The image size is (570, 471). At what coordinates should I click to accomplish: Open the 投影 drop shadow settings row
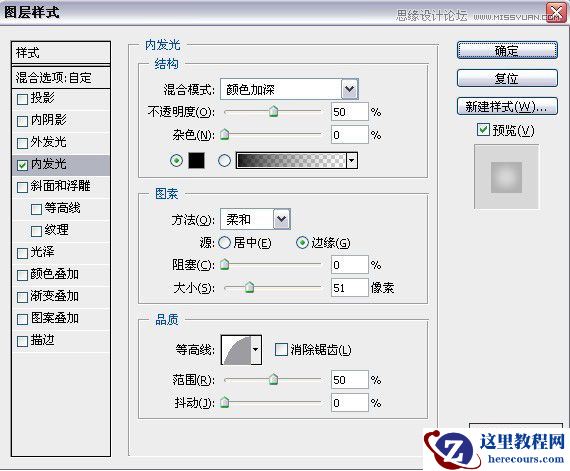61,98
